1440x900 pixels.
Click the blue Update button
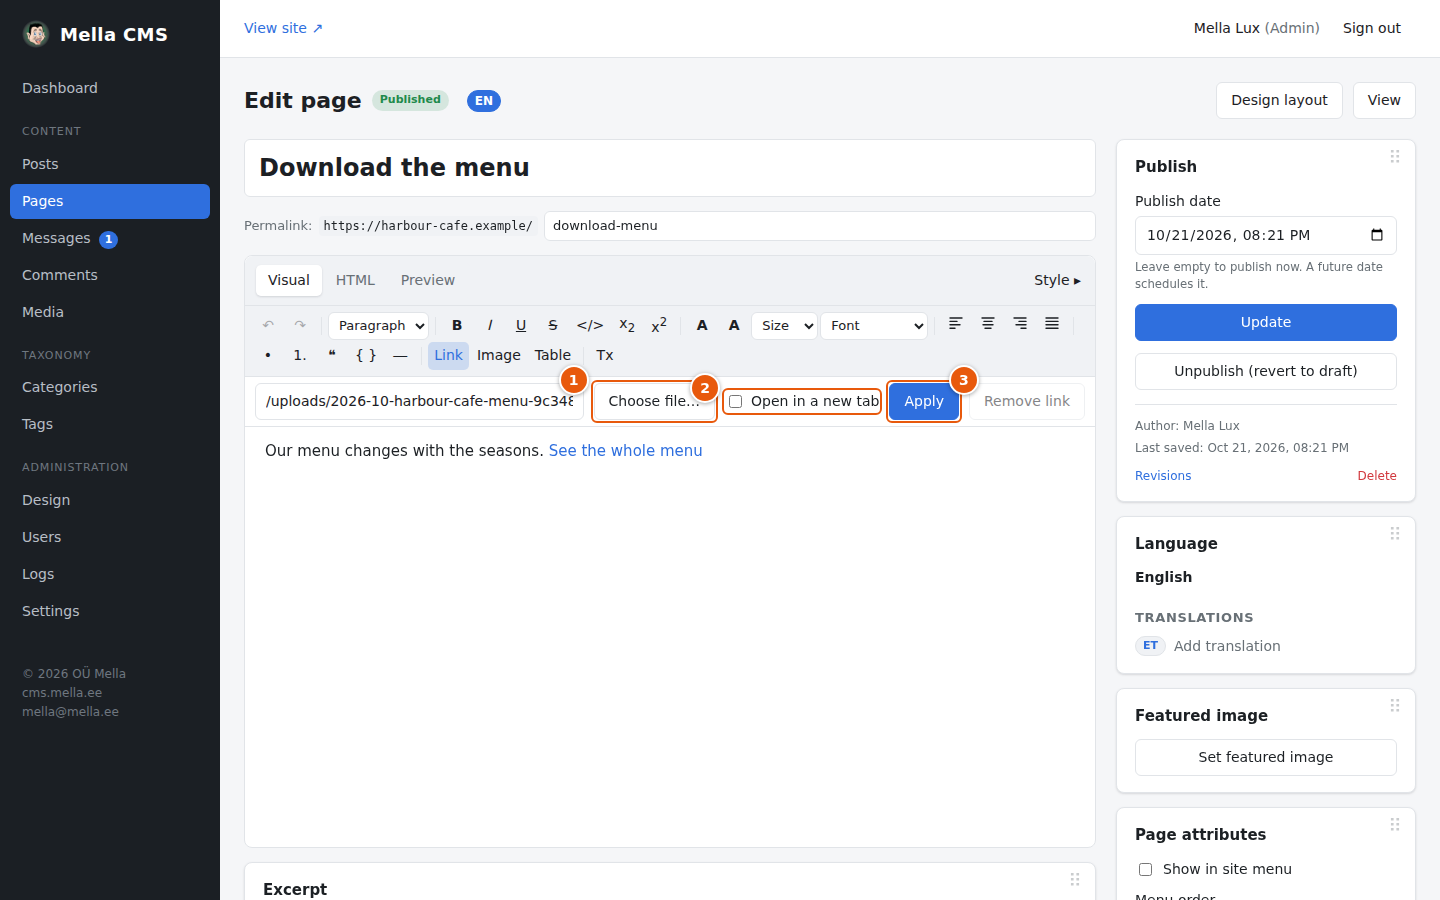(1266, 322)
